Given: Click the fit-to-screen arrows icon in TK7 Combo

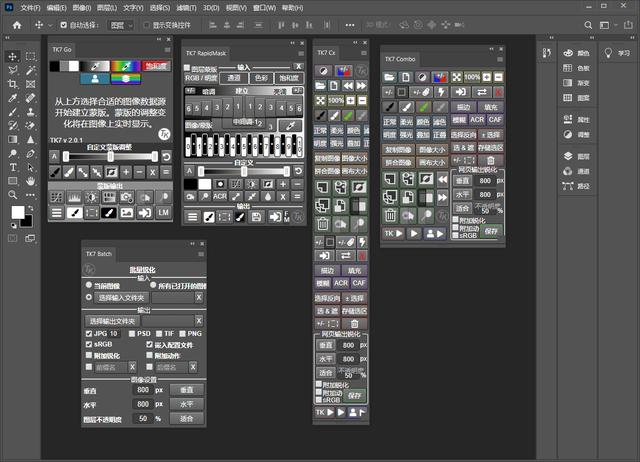Looking at the screenshot, I should point(457,77).
